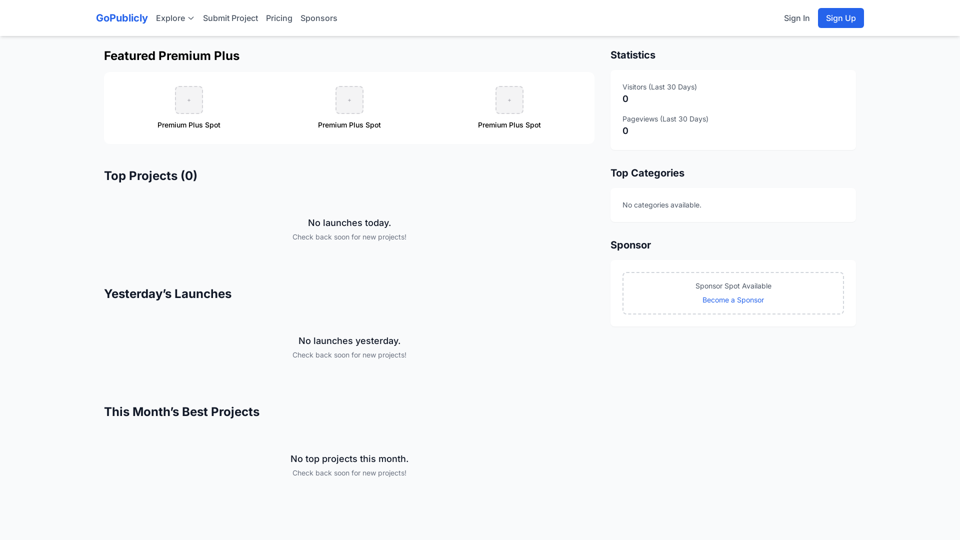Click the Become a Sponsor link
Image resolution: width=960 pixels, height=540 pixels.
point(733,300)
